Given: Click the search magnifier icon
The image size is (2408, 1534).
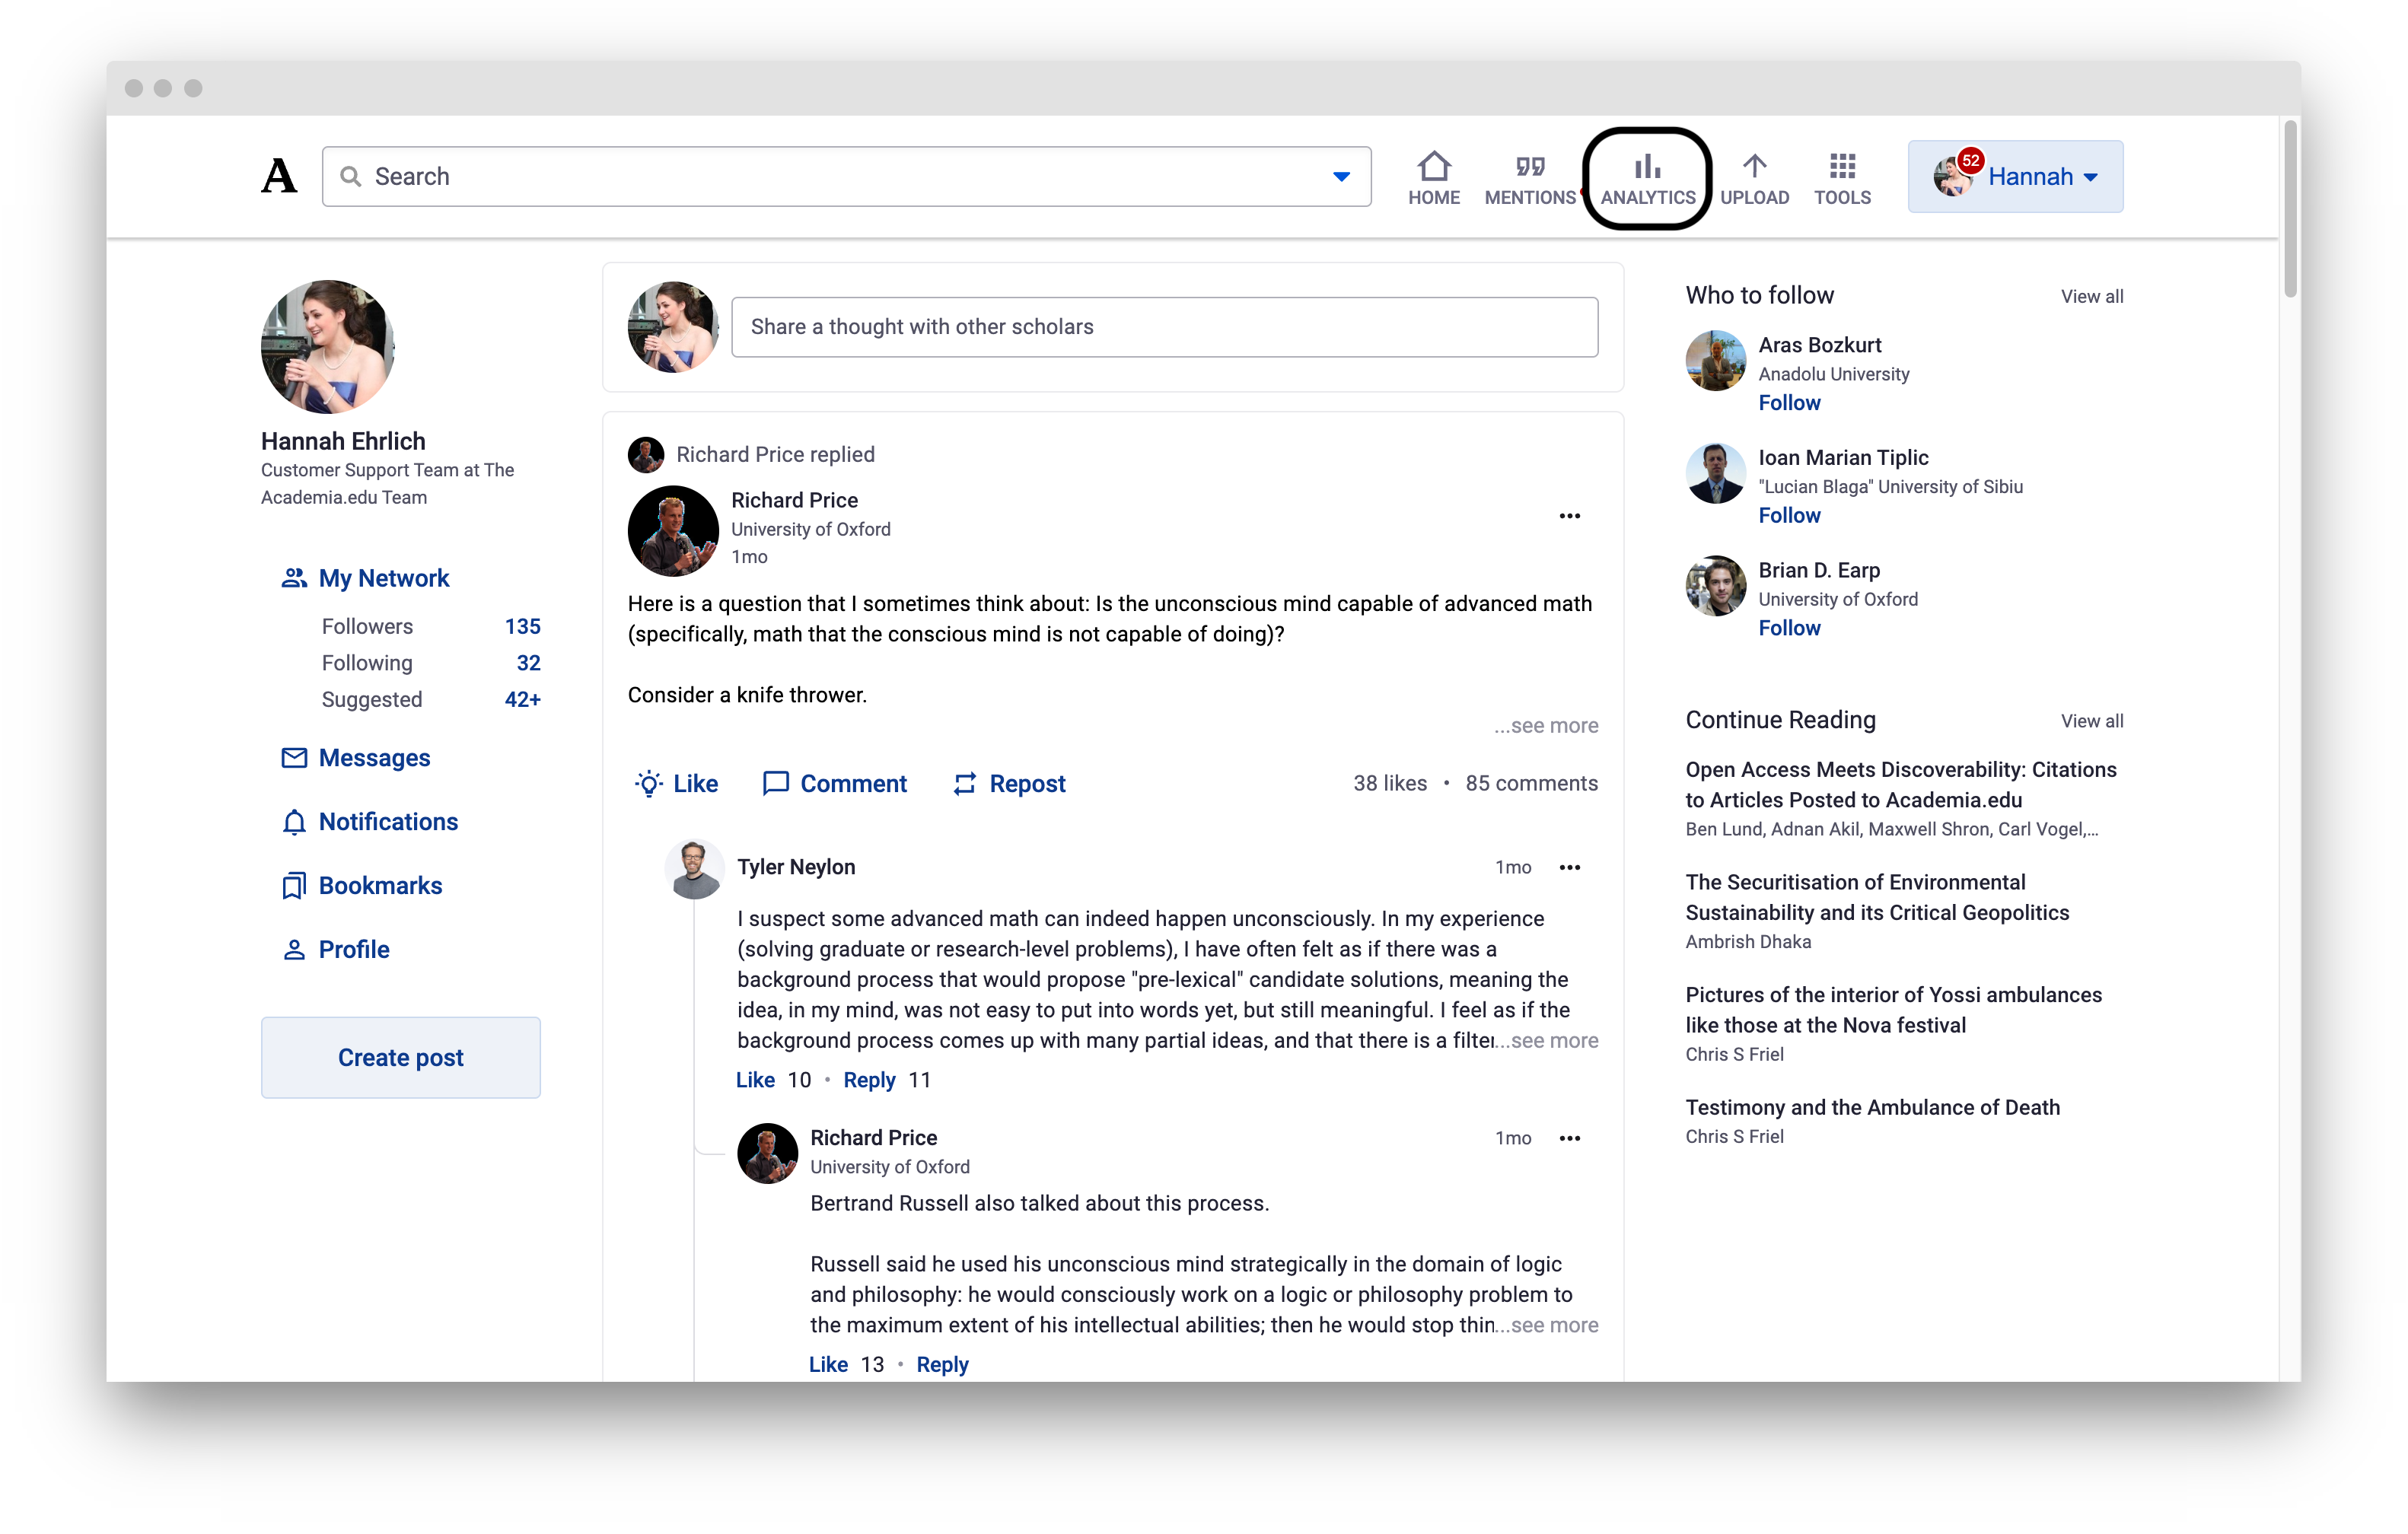Looking at the screenshot, I should pyautogui.click(x=350, y=177).
